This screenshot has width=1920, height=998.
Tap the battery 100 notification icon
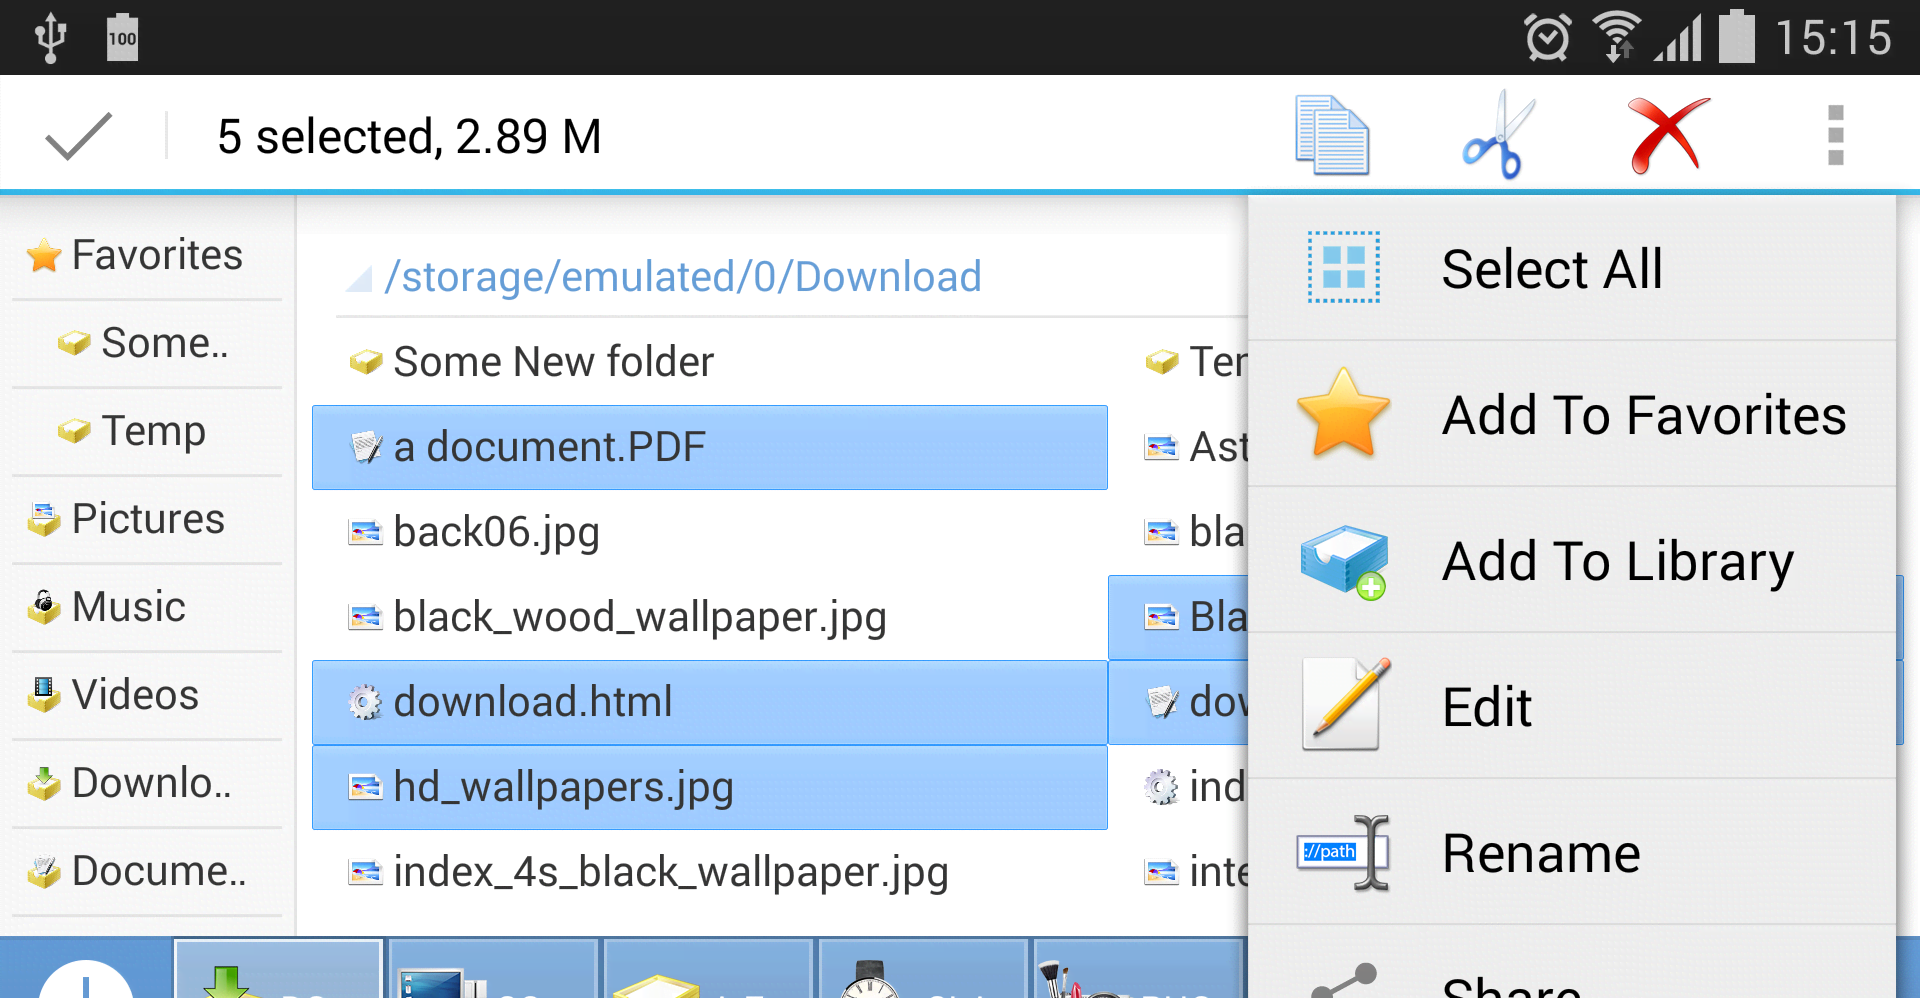tap(122, 38)
